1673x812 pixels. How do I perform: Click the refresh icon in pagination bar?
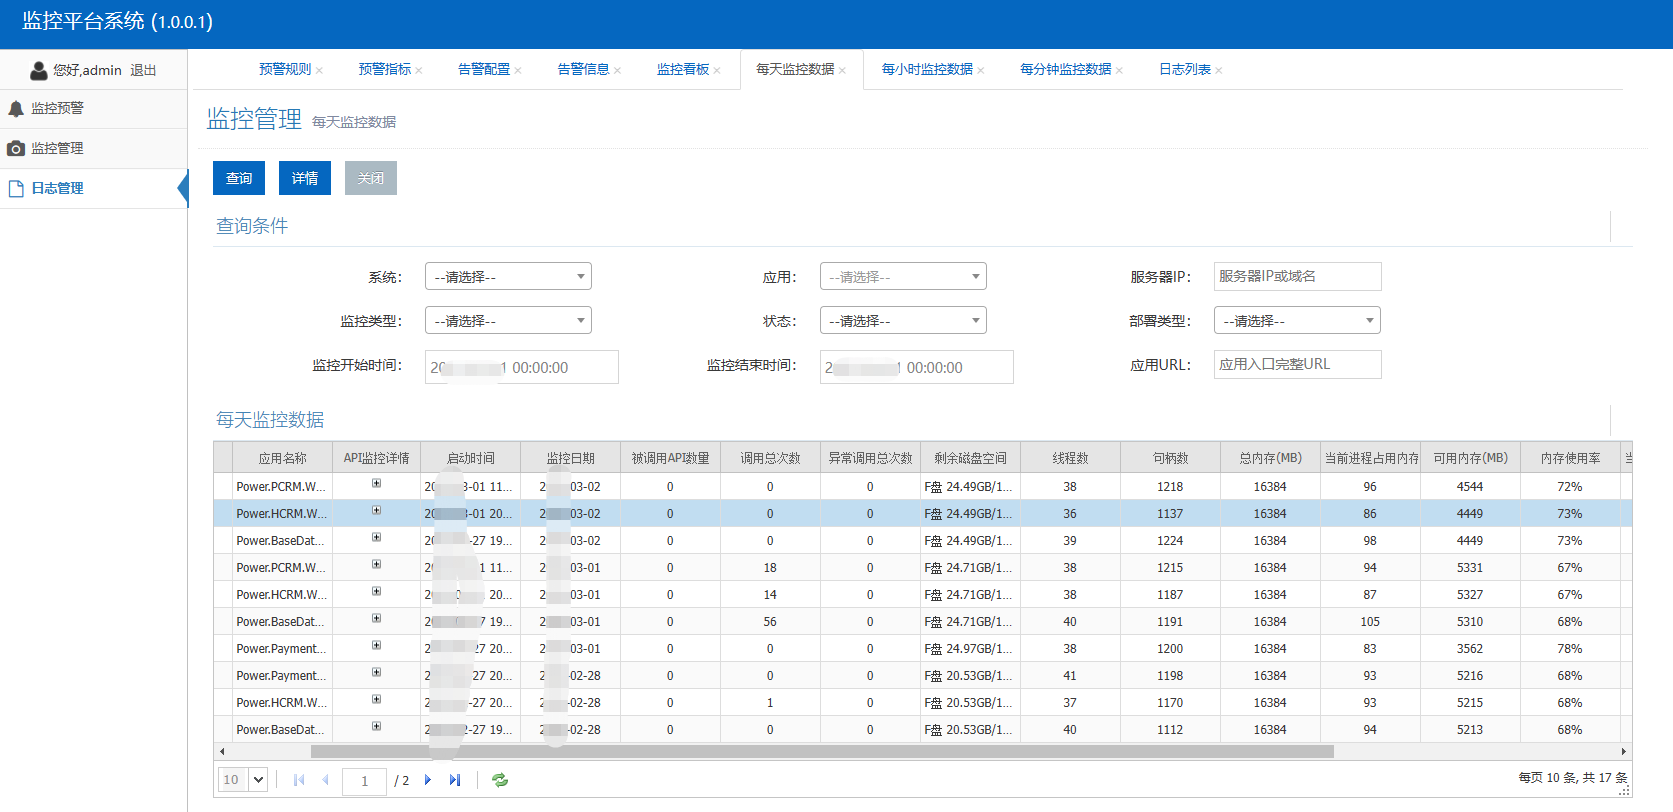pos(500,780)
